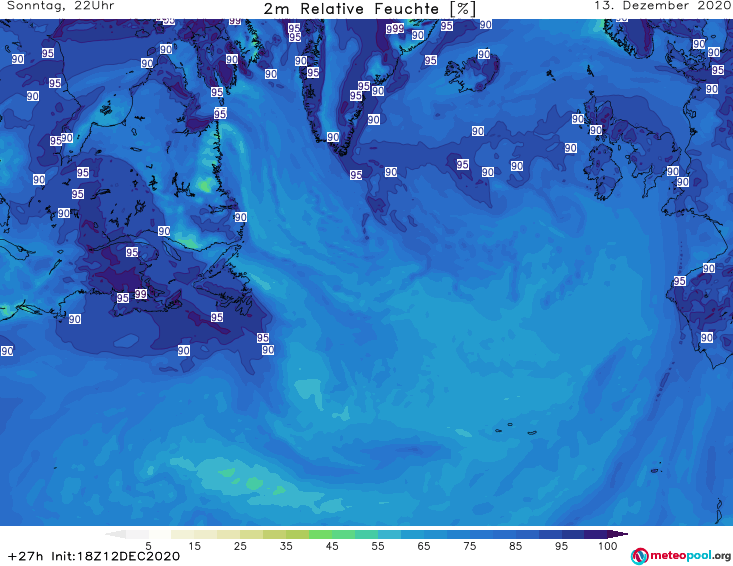Click the '999' contour label near Greenland
The height and width of the screenshot is (566, 733).
395,29
